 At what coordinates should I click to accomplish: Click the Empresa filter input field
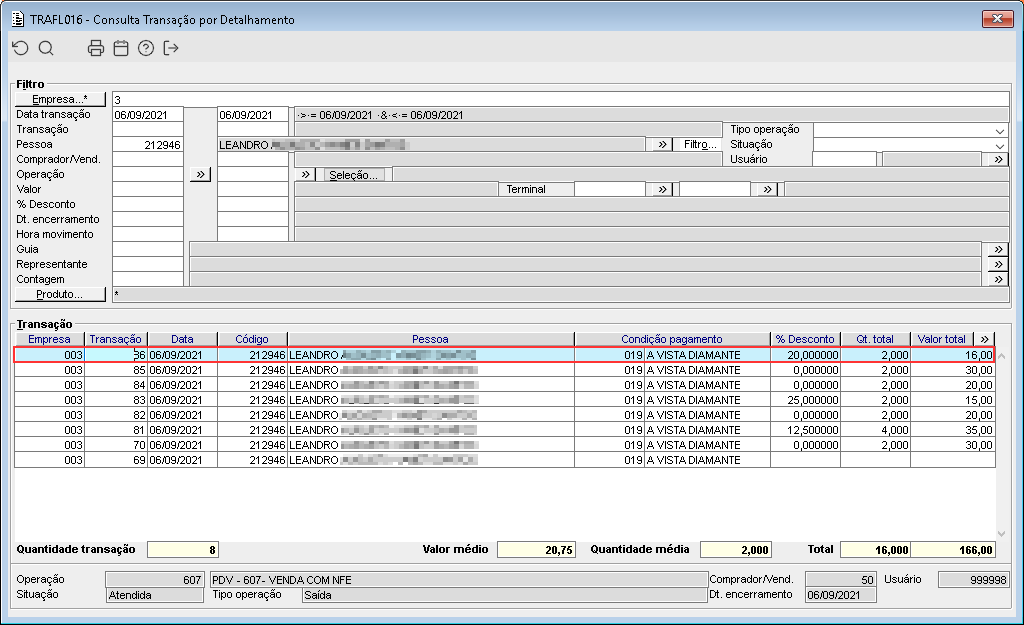point(560,99)
